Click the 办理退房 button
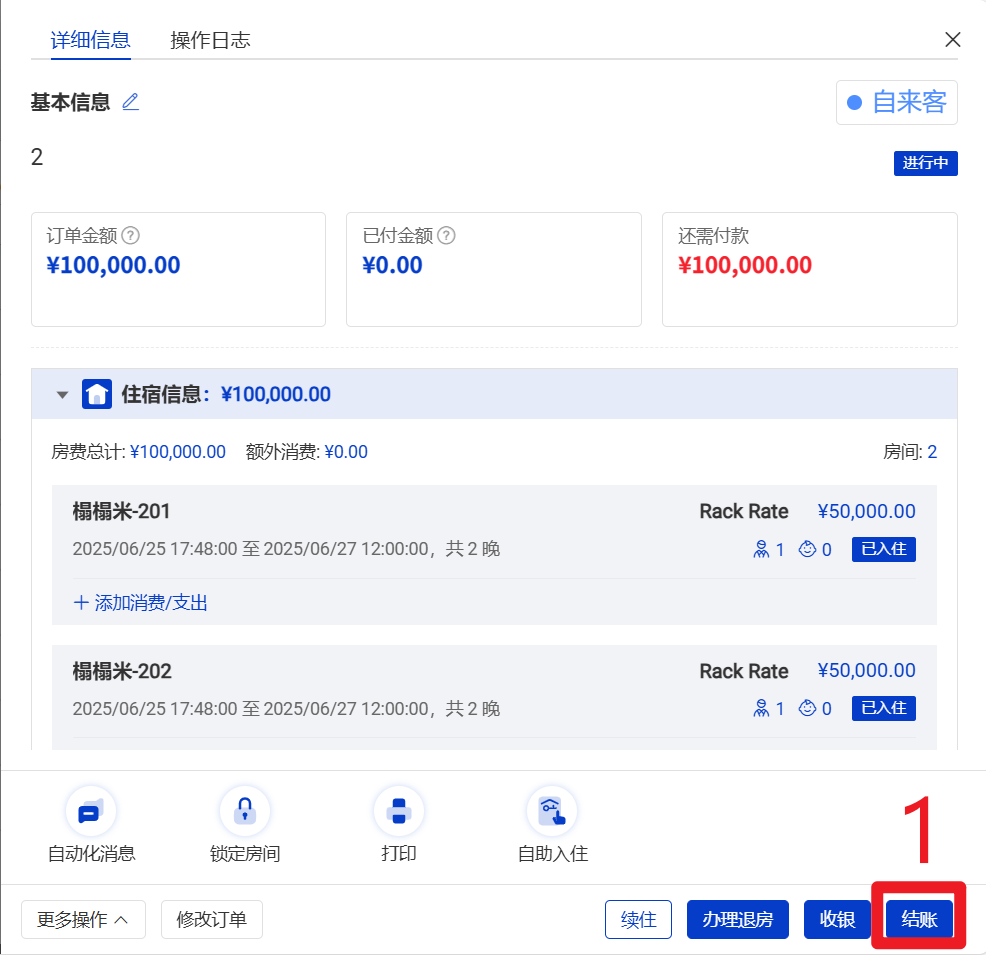 (737, 919)
